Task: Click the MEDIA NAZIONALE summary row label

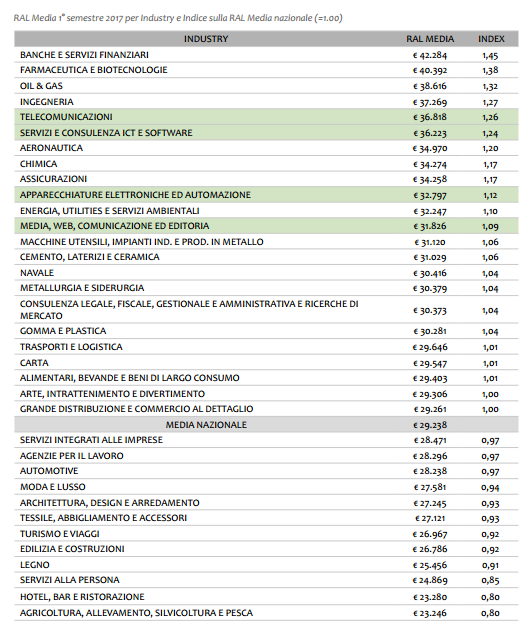Action: point(206,425)
